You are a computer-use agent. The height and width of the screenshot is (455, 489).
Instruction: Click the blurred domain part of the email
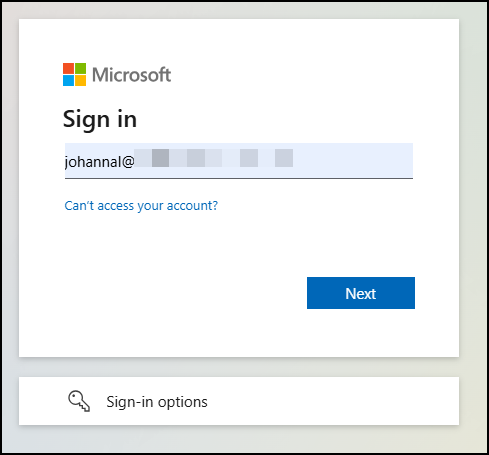tap(214, 158)
